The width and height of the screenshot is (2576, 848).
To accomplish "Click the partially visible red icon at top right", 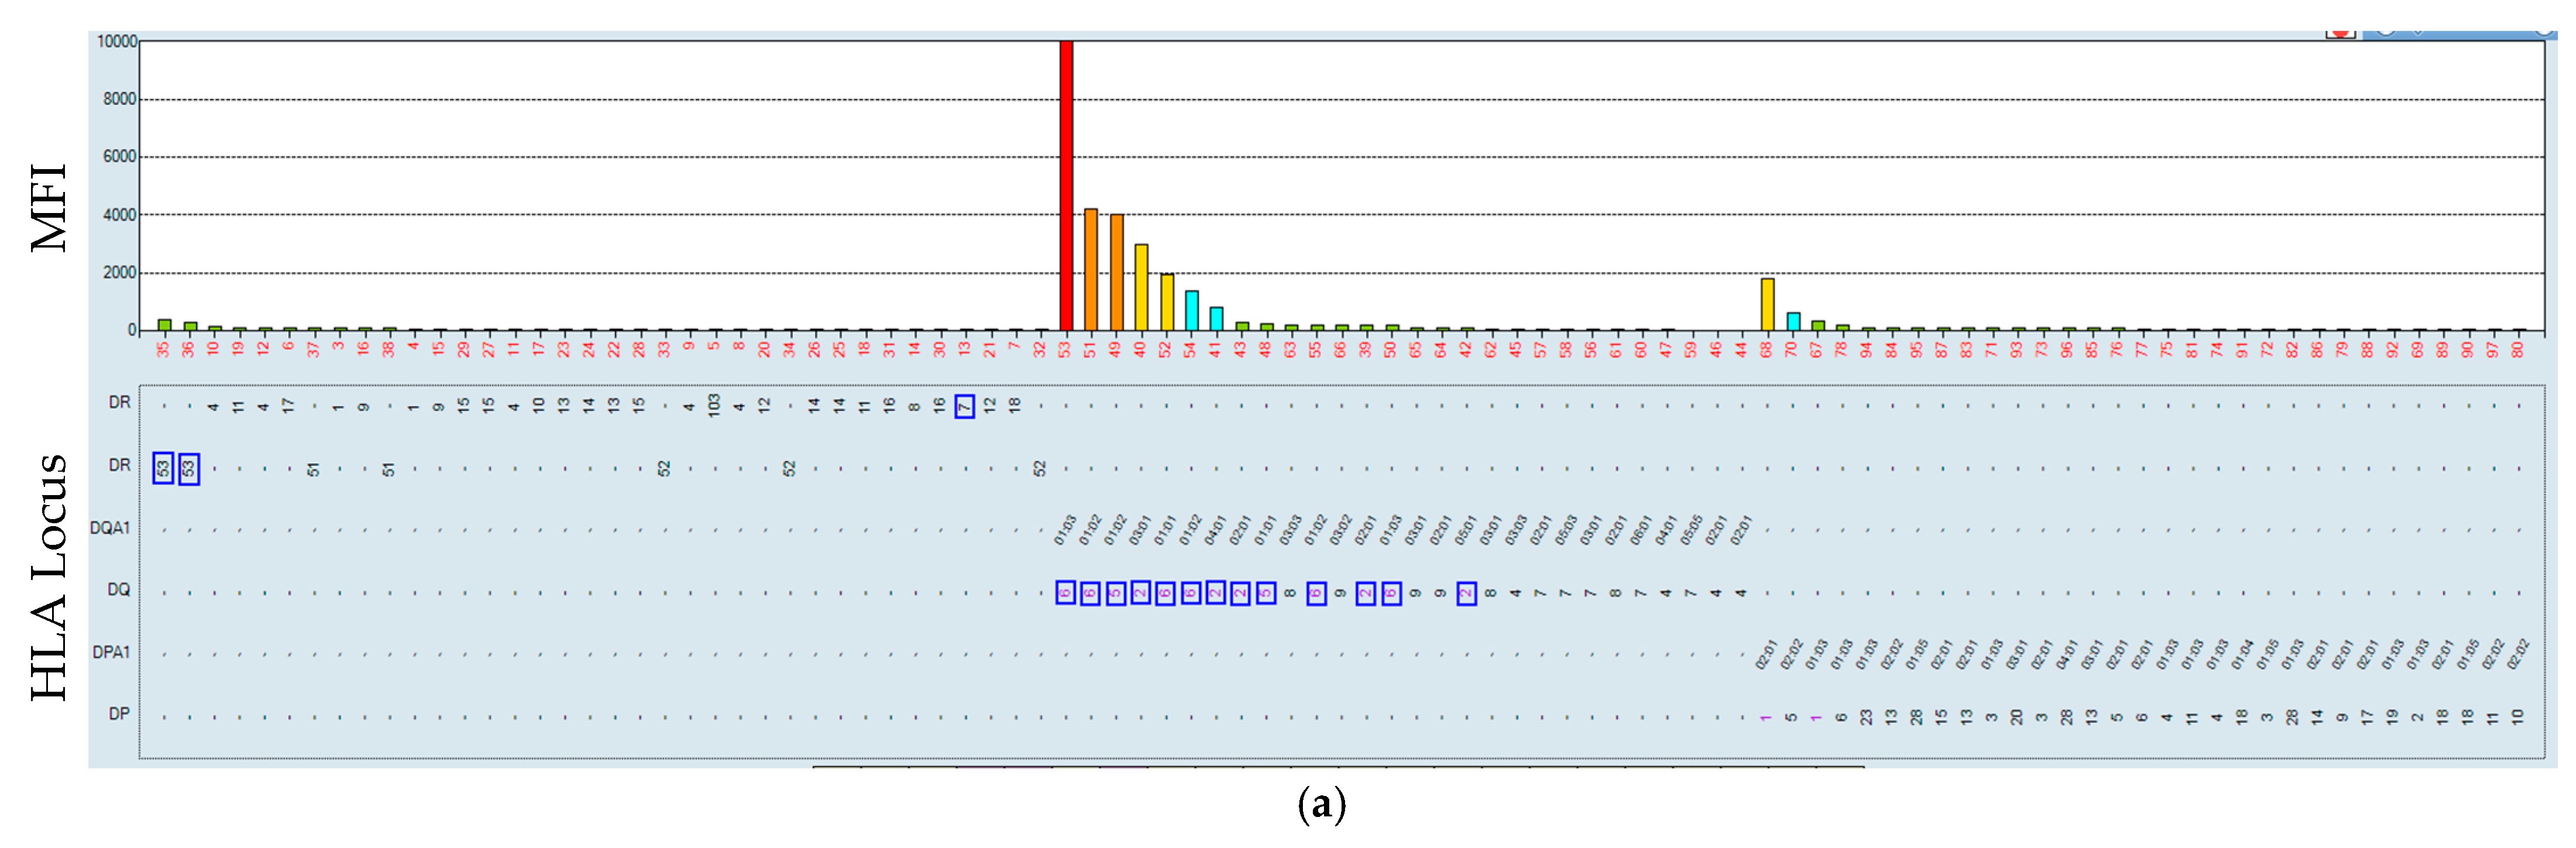I will 2340,33.
